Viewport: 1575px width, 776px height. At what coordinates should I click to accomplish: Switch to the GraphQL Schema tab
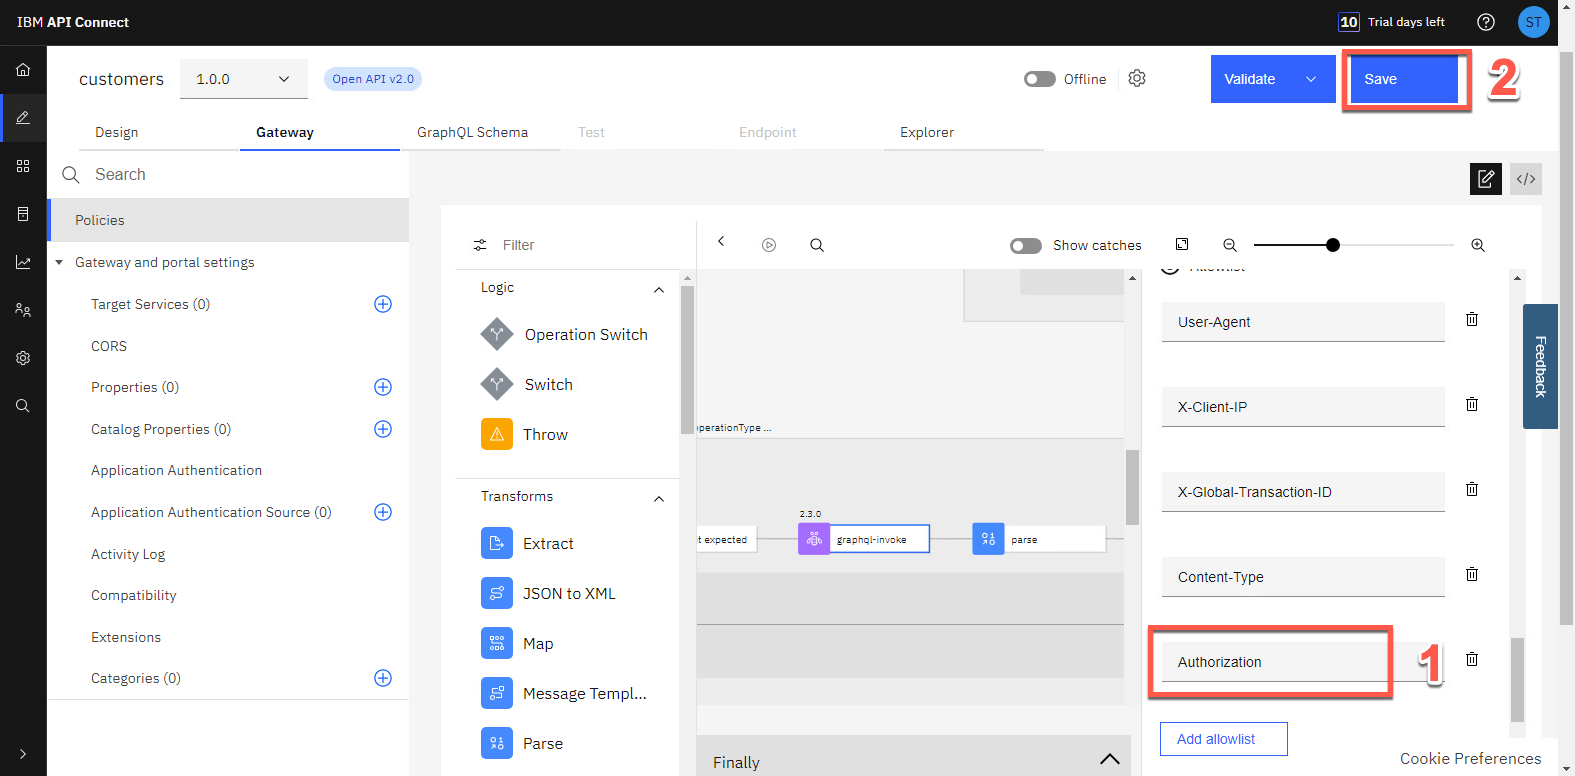pyautogui.click(x=472, y=132)
